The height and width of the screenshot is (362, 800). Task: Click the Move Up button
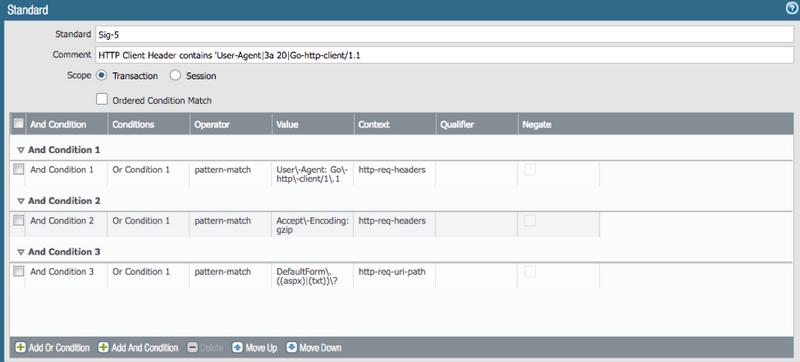[255, 348]
